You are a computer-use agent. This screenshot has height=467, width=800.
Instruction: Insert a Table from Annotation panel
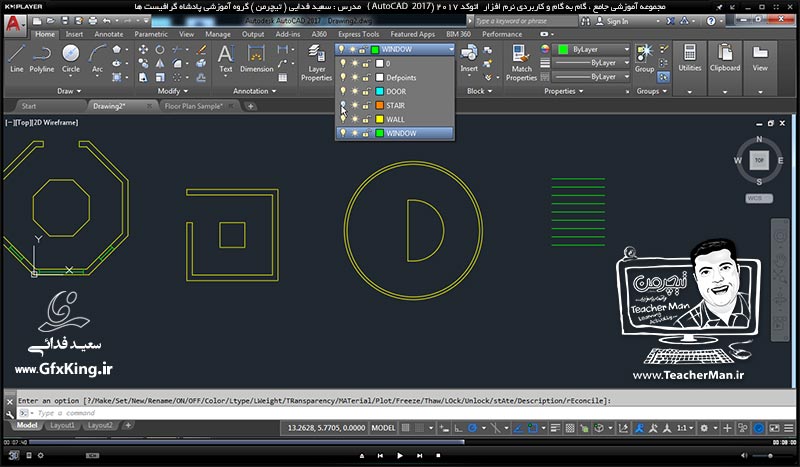282,78
